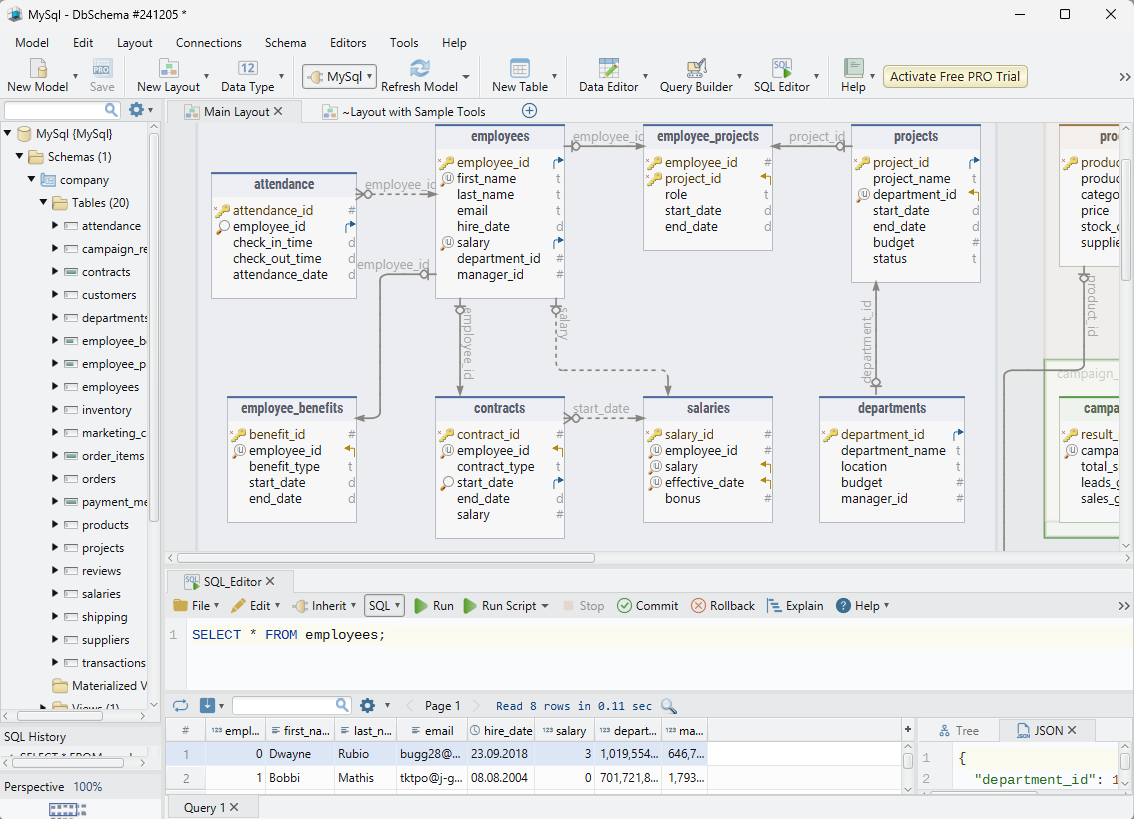Click the salaries table header in diagram

tap(708, 408)
